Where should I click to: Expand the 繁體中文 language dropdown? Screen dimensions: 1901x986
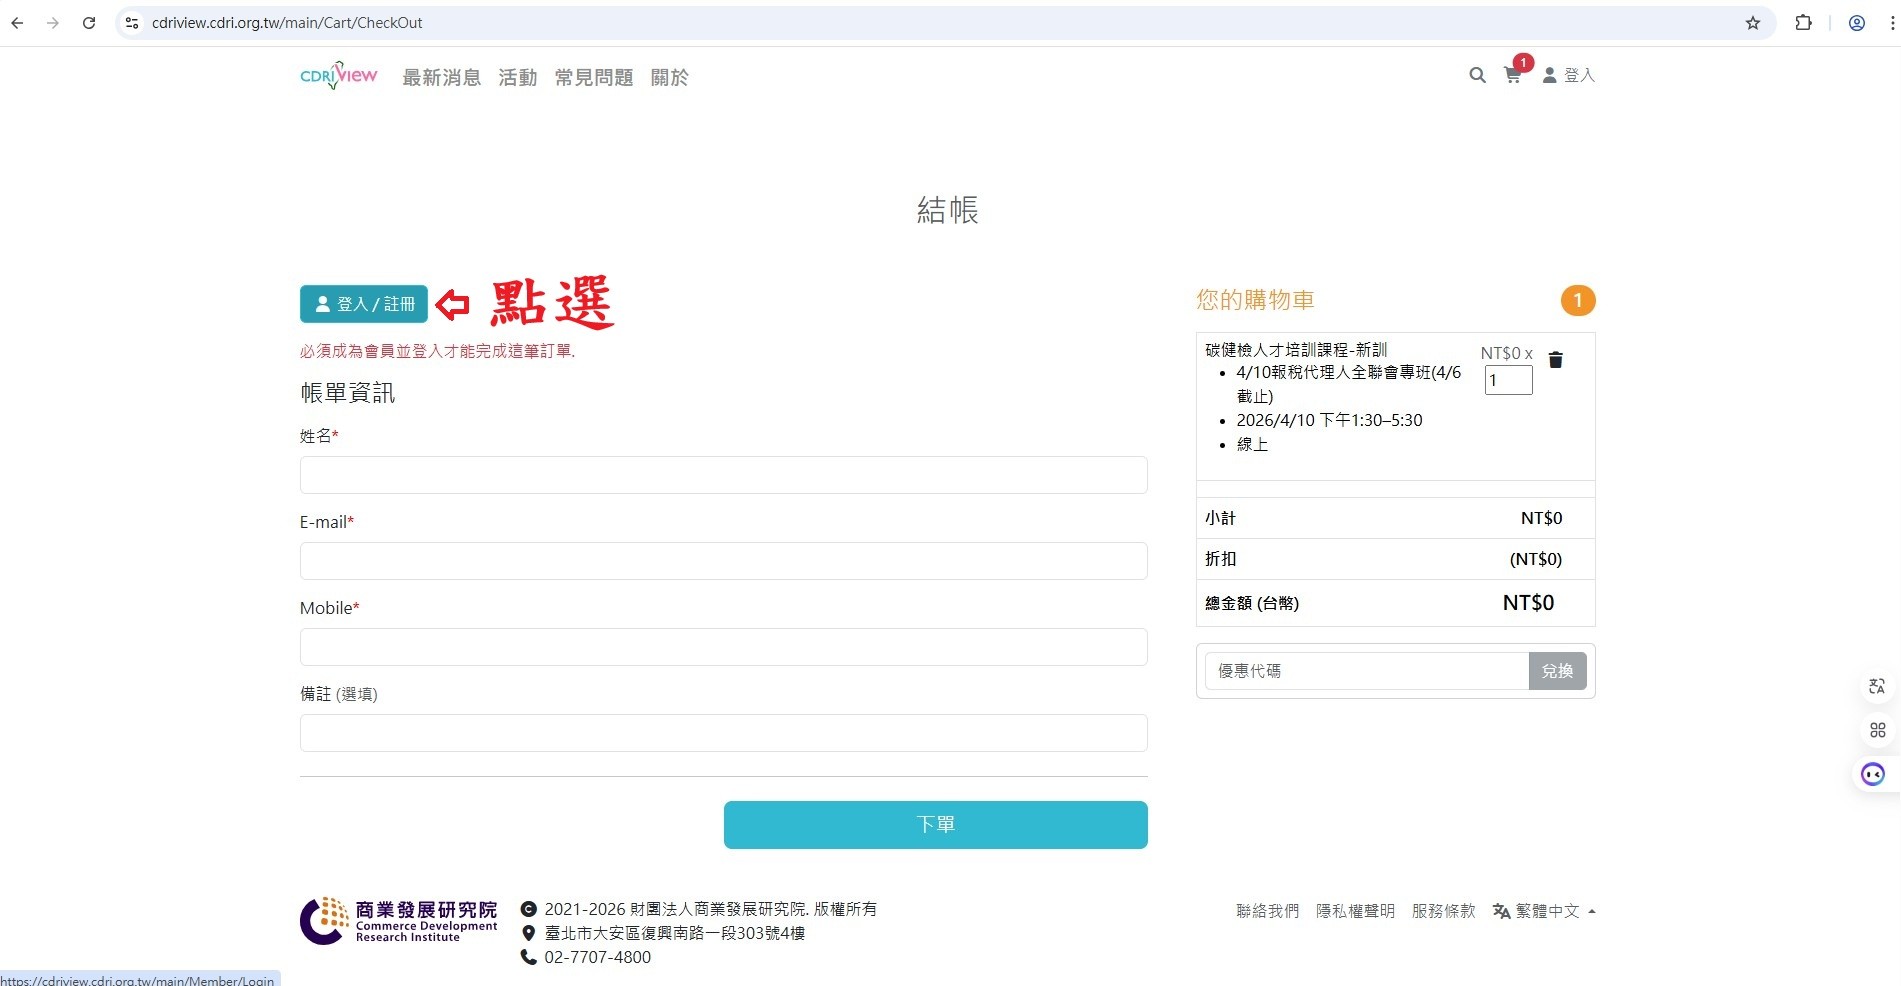click(1545, 911)
